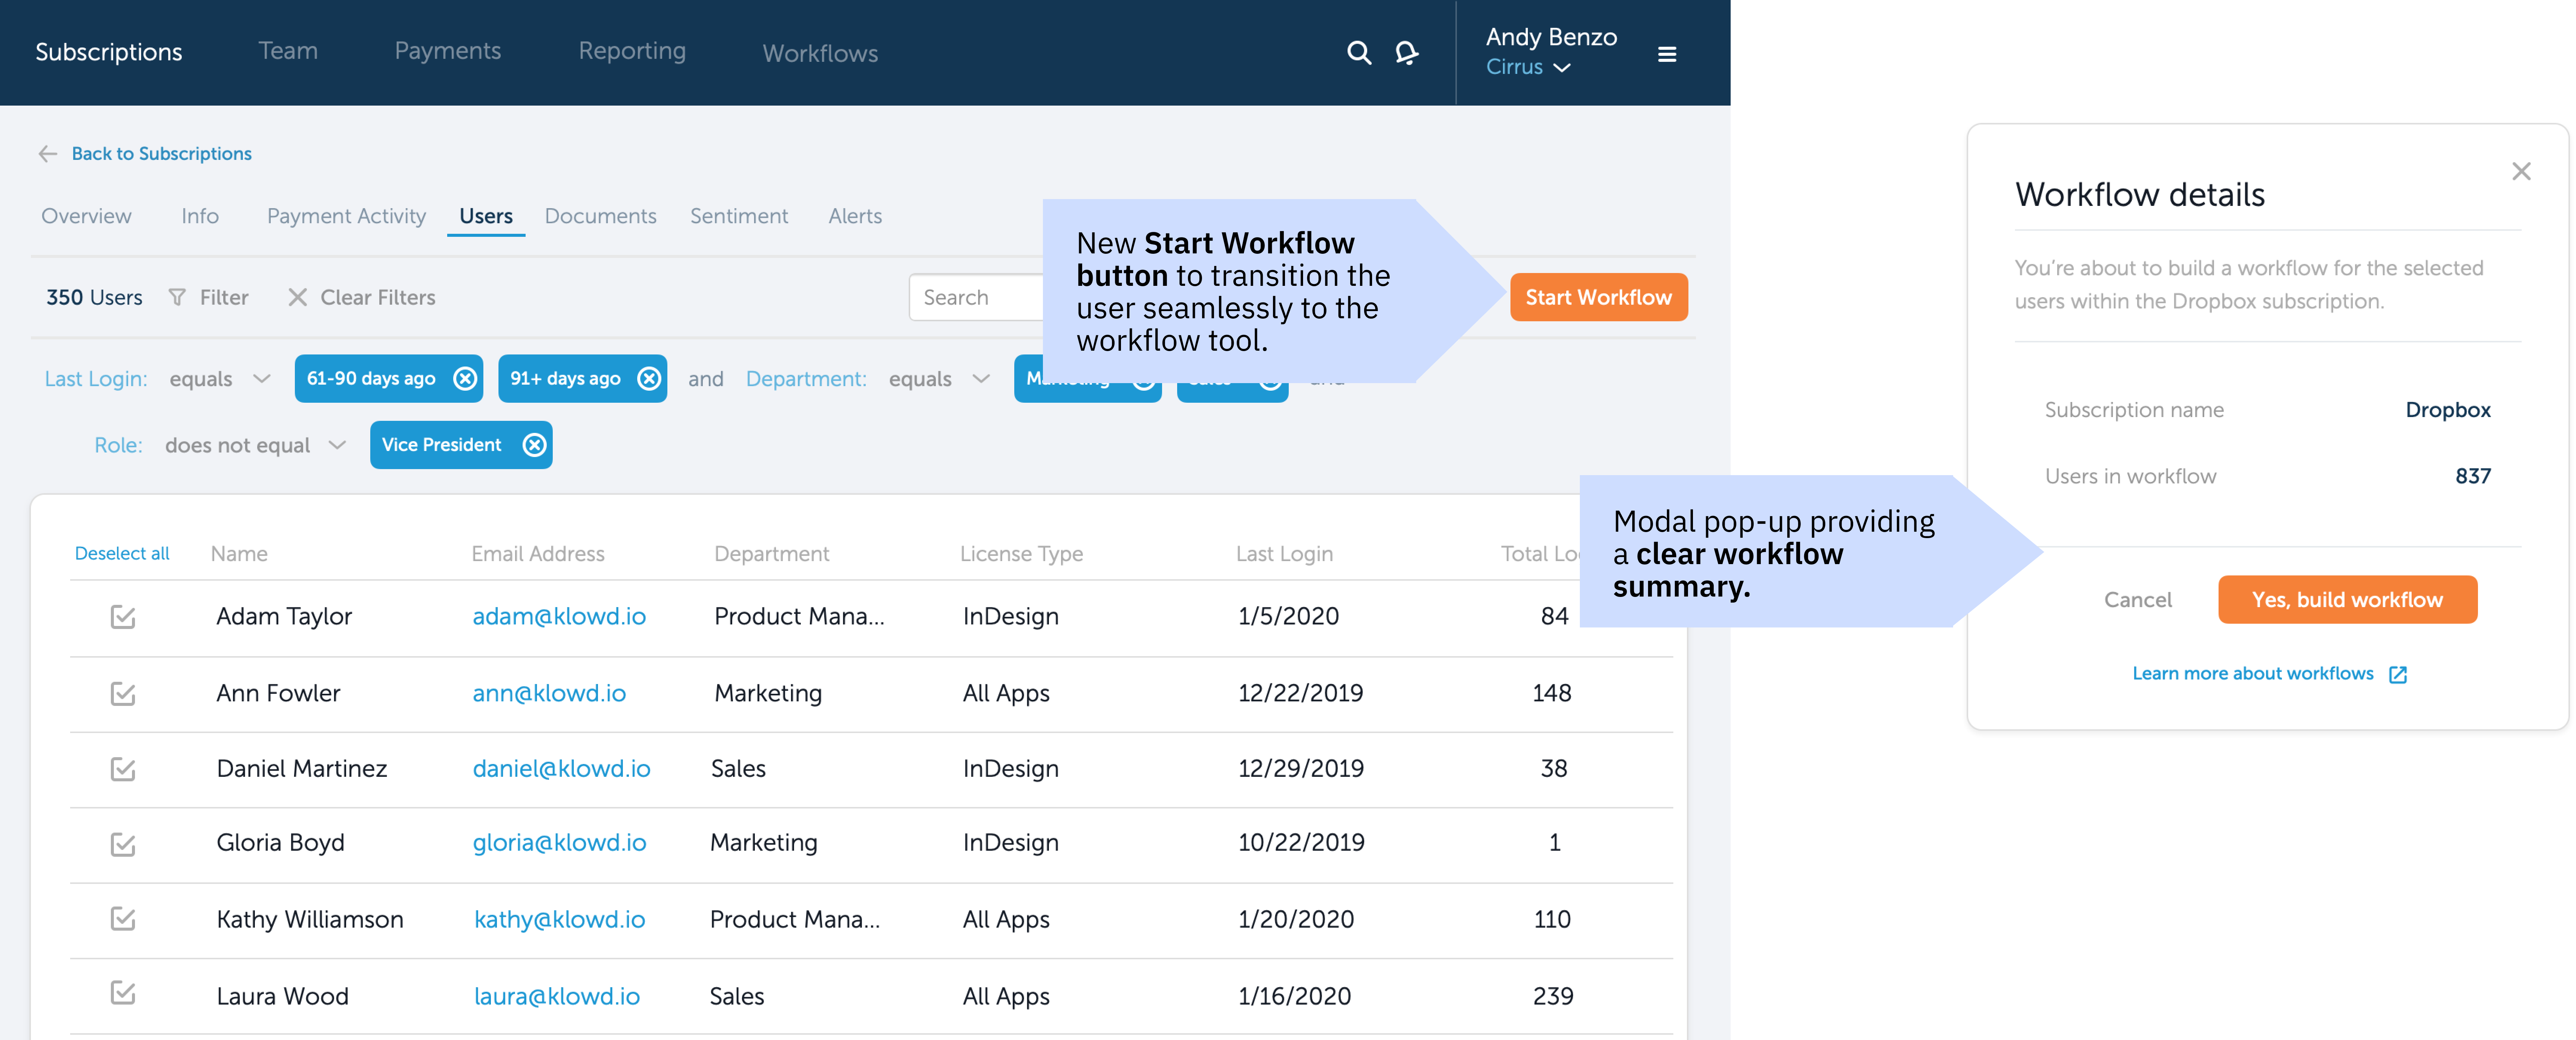The image size is (2576, 1040).
Task: Click external link icon beside Learn more
Action: point(2398,675)
